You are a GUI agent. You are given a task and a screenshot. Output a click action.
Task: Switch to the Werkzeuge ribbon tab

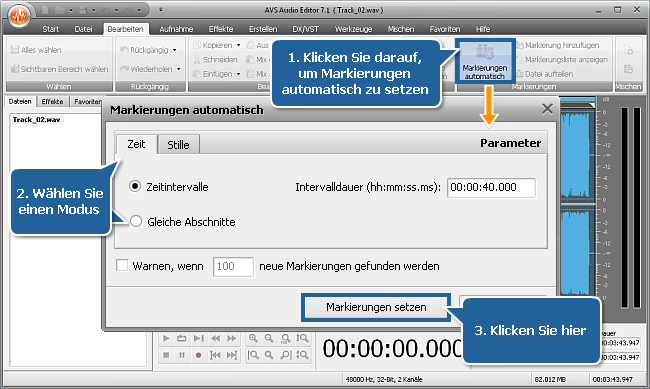pos(354,29)
